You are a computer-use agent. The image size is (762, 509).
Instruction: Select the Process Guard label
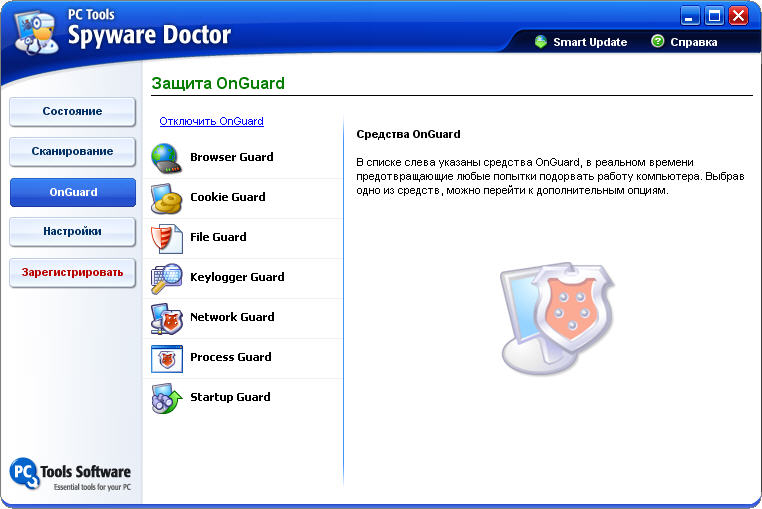coord(231,357)
